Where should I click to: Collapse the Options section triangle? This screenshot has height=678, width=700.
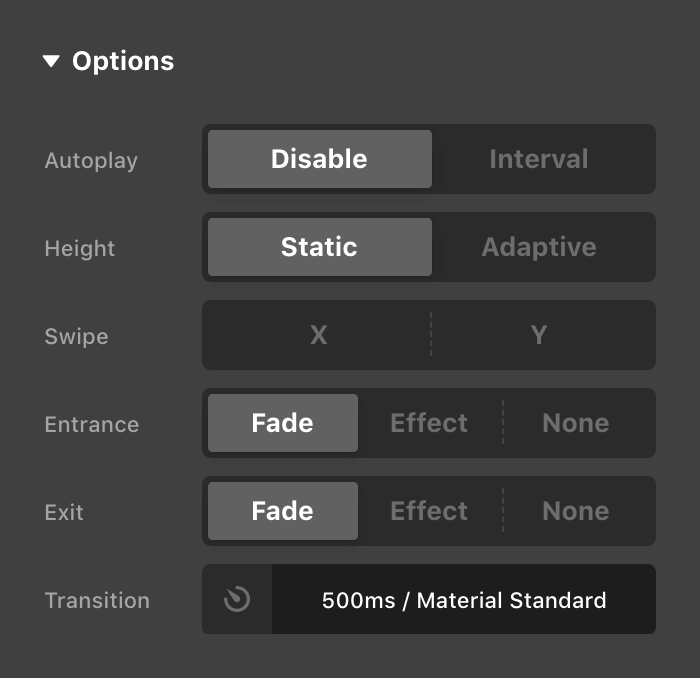tap(52, 62)
